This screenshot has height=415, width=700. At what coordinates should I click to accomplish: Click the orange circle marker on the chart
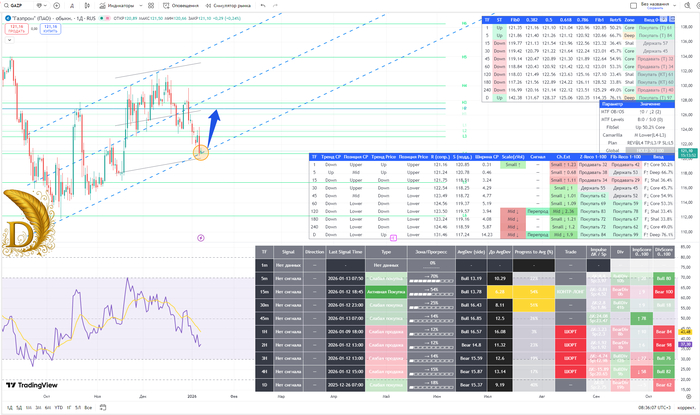200,152
